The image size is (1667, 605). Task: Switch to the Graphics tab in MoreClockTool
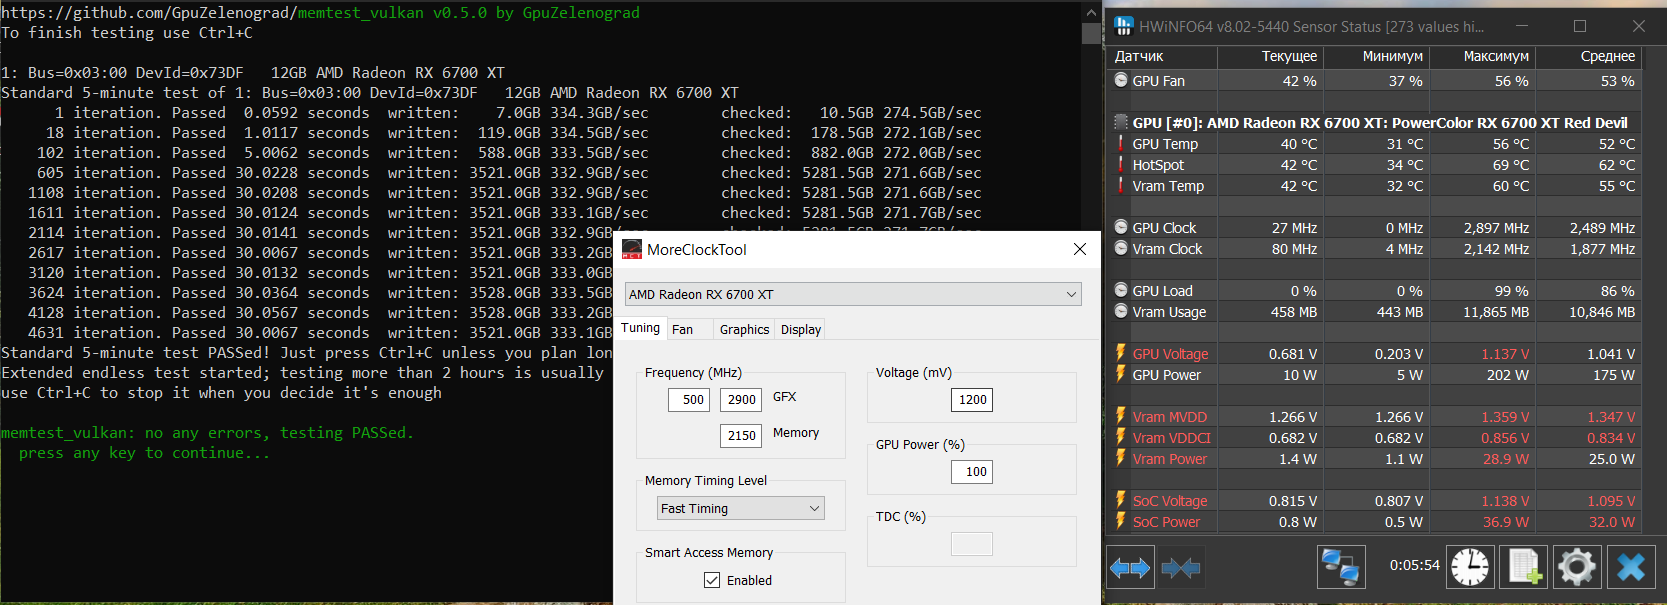pyautogui.click(x=744, y=329)
